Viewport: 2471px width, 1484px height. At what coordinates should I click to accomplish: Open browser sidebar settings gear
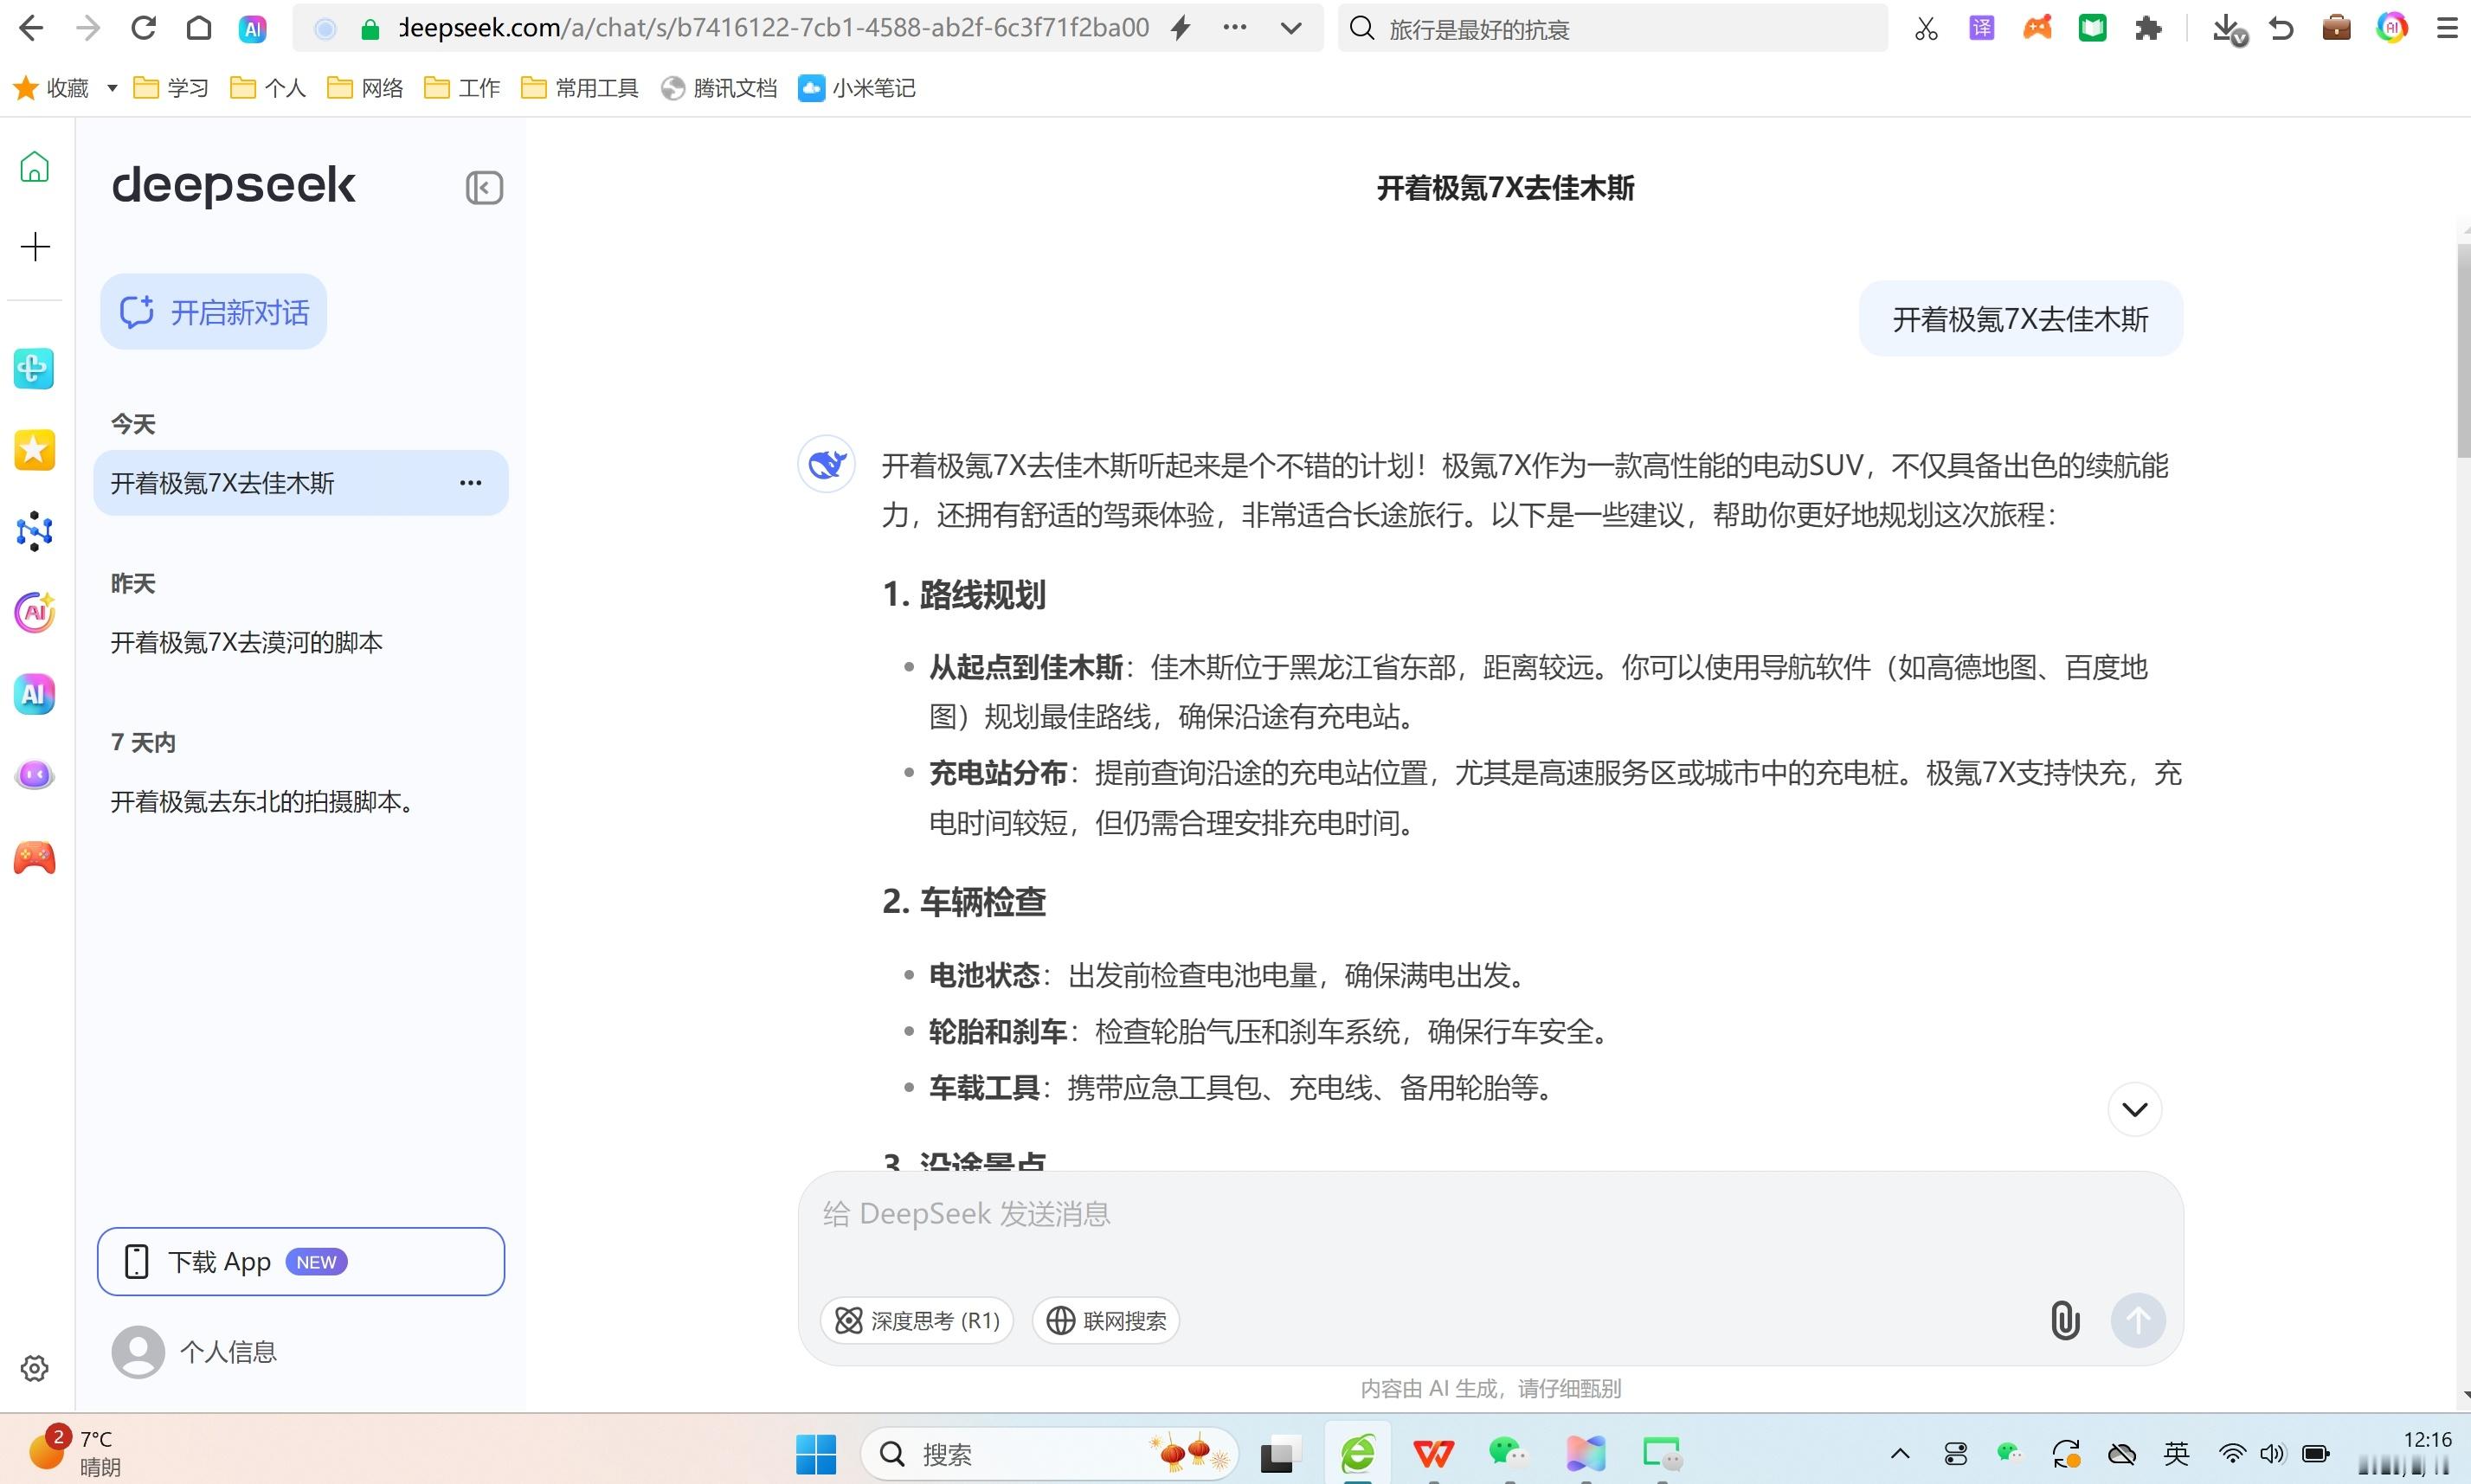35,1368
